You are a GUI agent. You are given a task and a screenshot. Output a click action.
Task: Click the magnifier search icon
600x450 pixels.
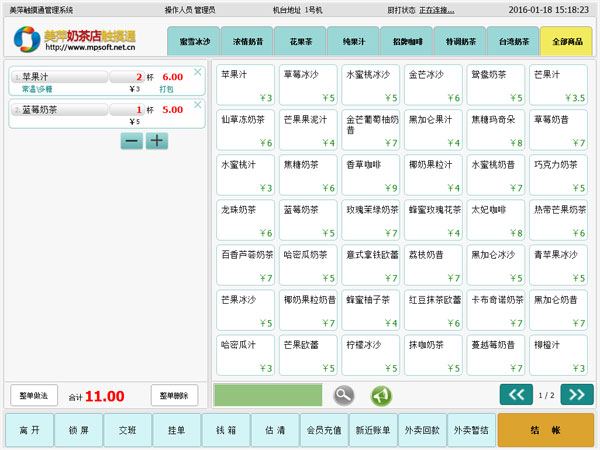click(x=344, y=395)
